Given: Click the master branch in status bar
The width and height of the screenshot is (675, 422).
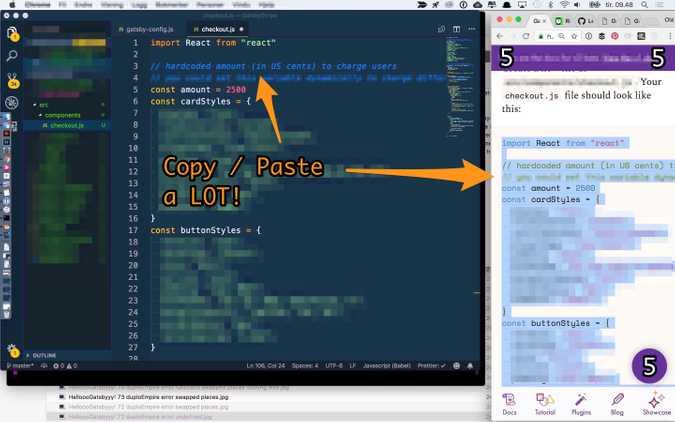Looking at the screenshot, I should [x=19, y=366].
